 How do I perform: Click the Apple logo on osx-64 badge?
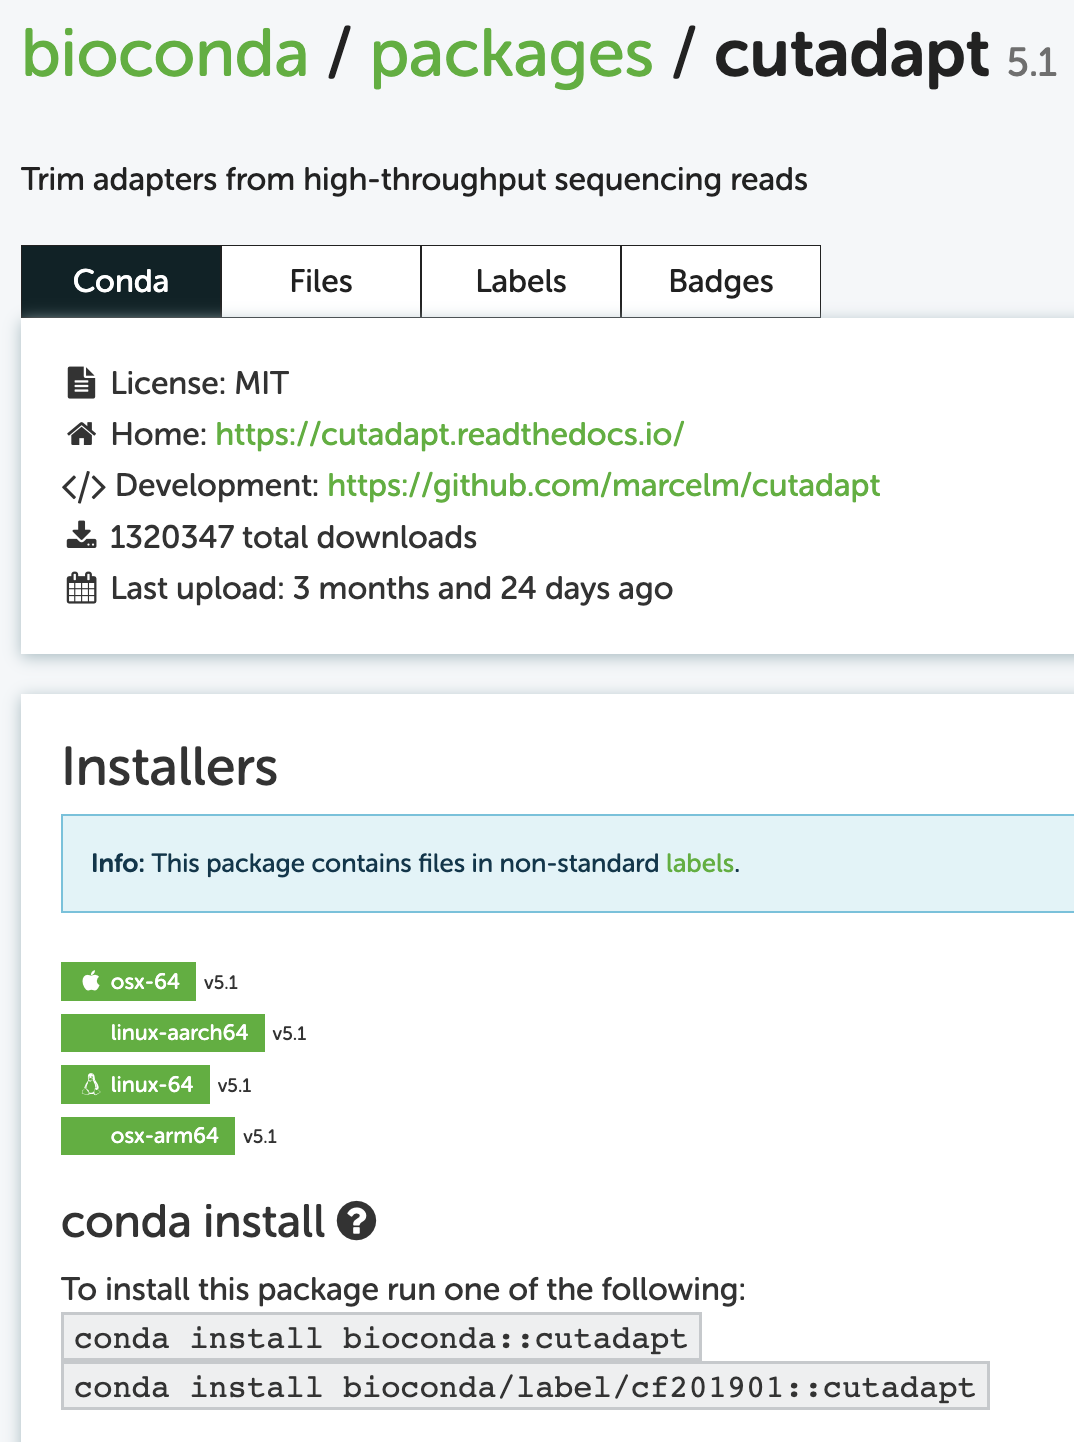tap(91, 982)
